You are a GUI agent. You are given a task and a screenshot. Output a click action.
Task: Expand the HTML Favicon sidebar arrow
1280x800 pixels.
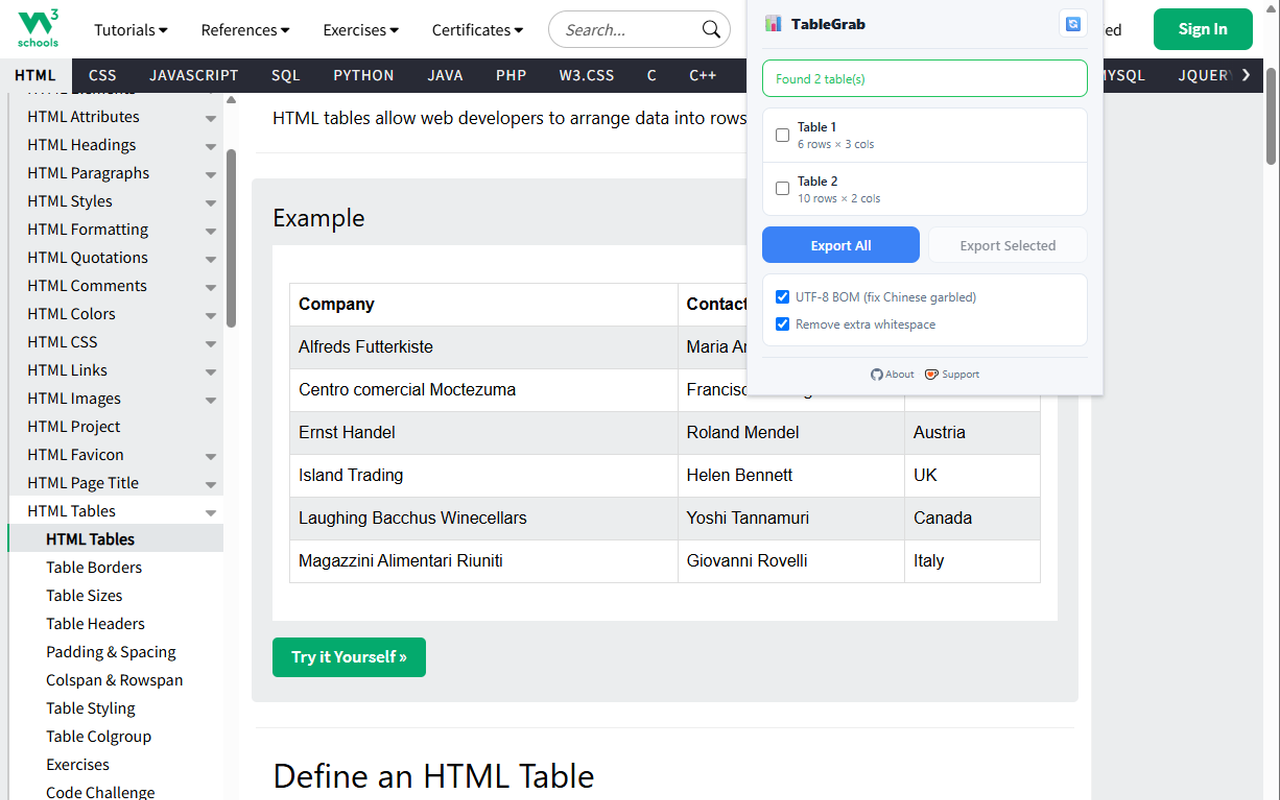coord(211,456)
